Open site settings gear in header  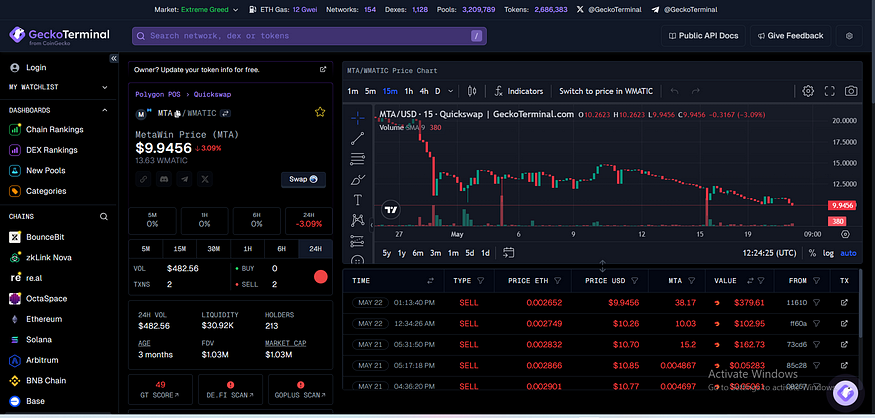pyautogui.click(x=849, y=36)
